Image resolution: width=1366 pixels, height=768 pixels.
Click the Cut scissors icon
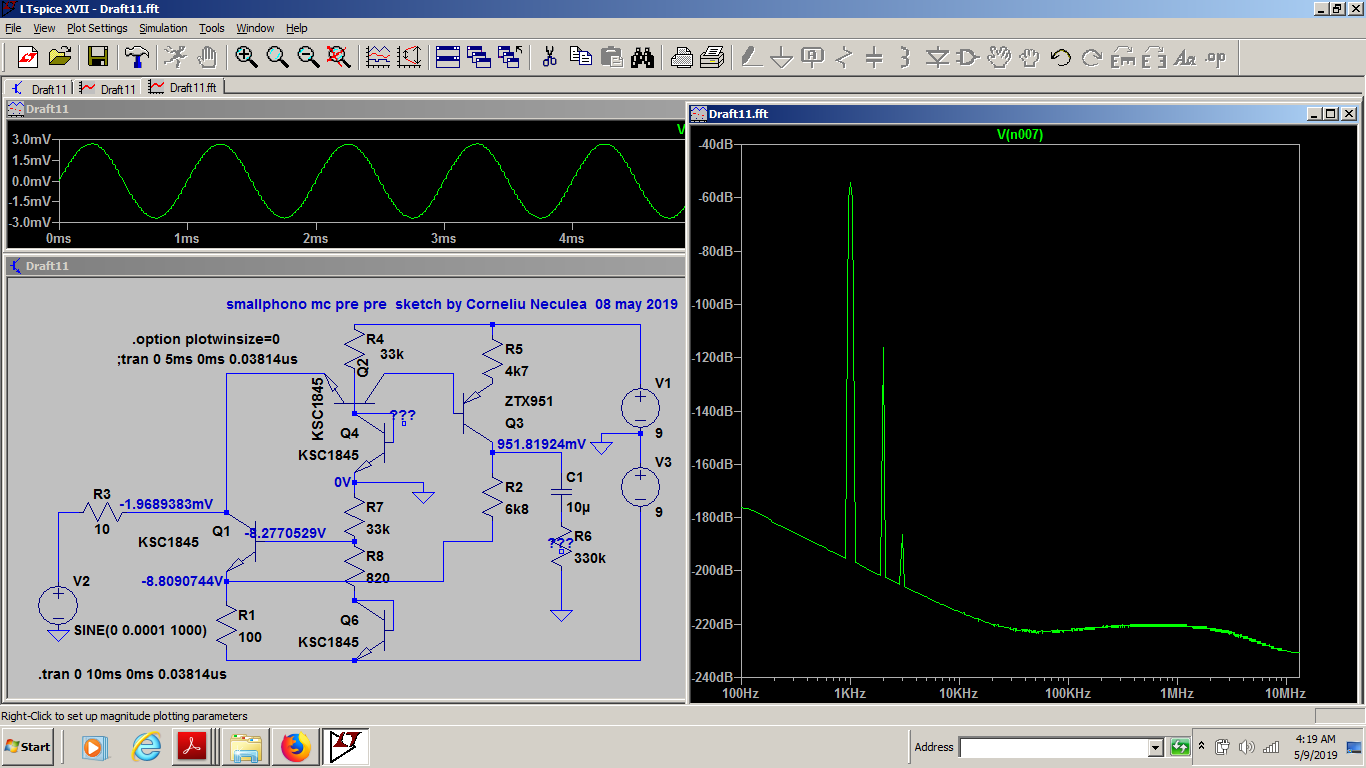click(x=549, y=57)
